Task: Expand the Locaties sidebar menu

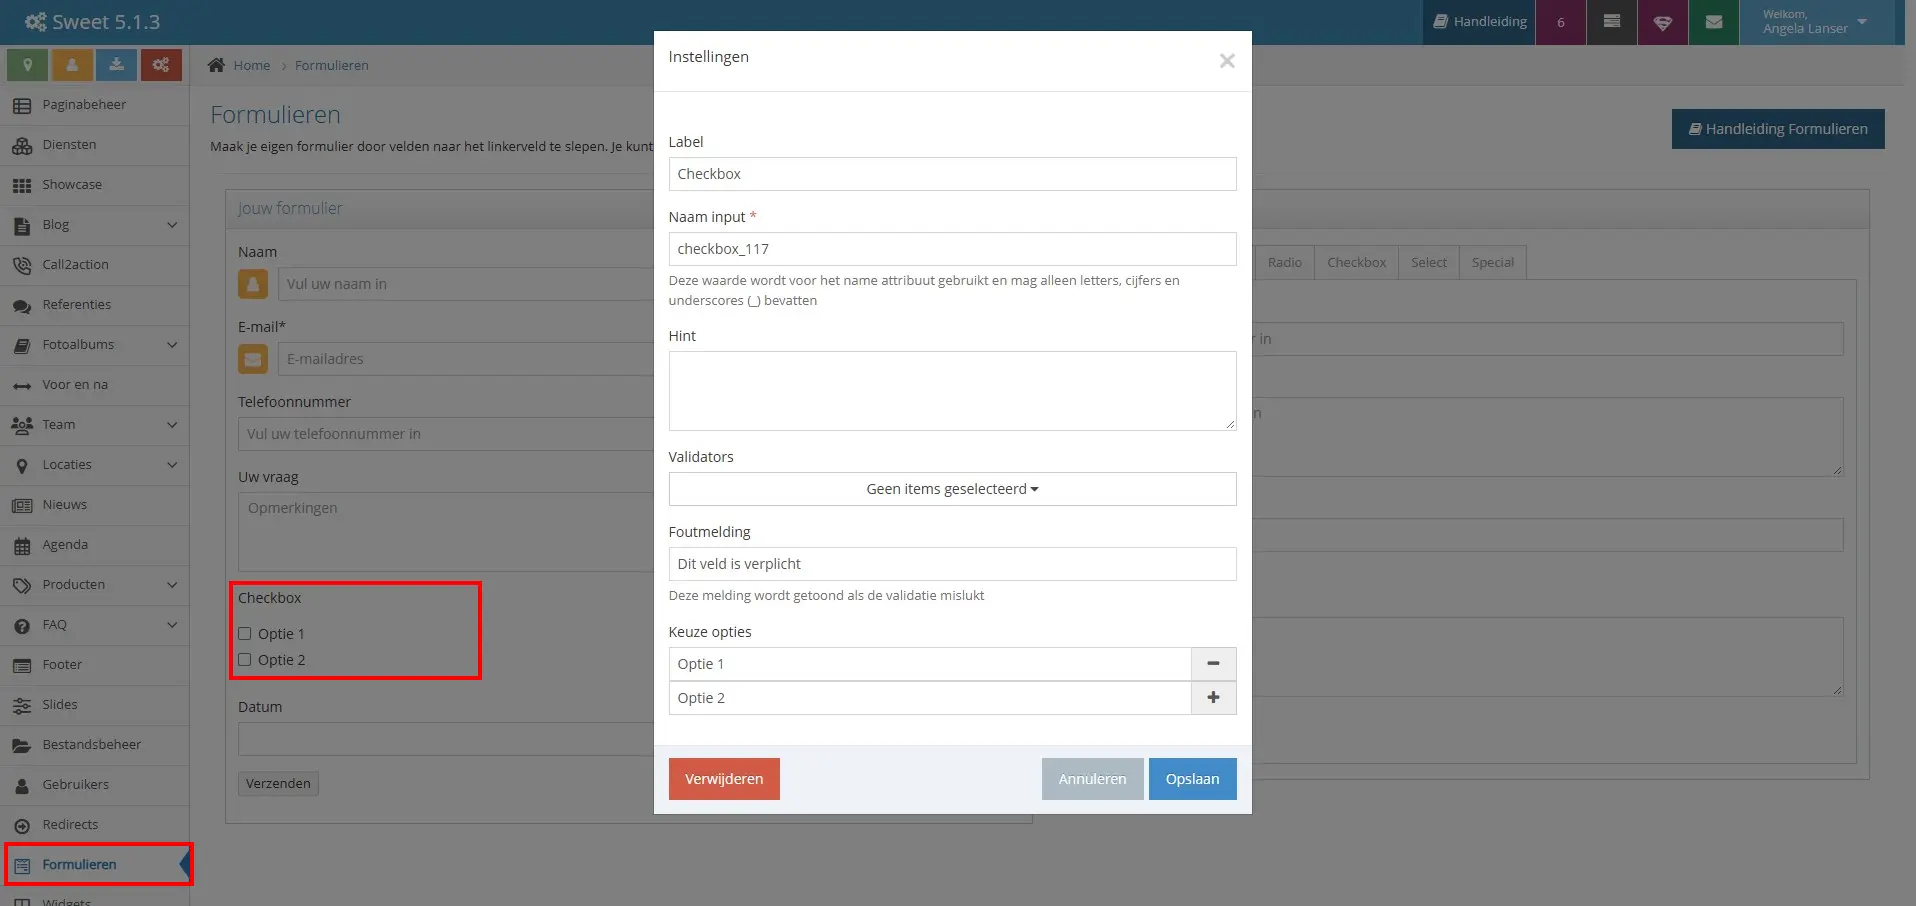Action: pyautogui.click(x=95, y=465)
